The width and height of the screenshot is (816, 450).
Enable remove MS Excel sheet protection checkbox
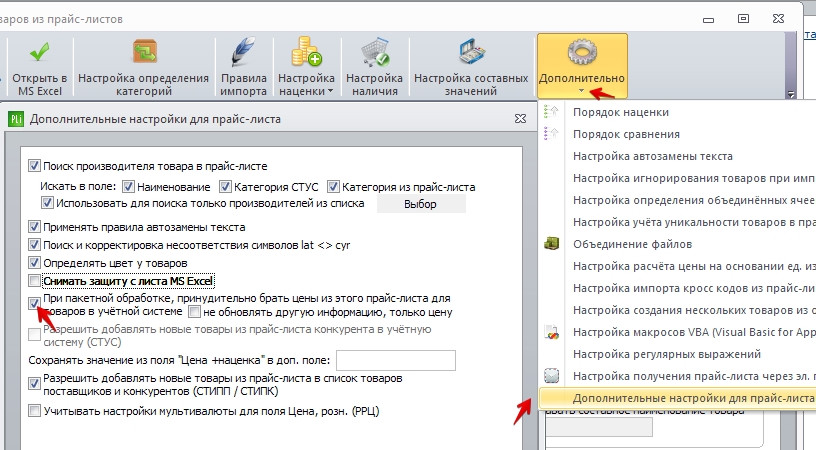click(x=34, y=281)
